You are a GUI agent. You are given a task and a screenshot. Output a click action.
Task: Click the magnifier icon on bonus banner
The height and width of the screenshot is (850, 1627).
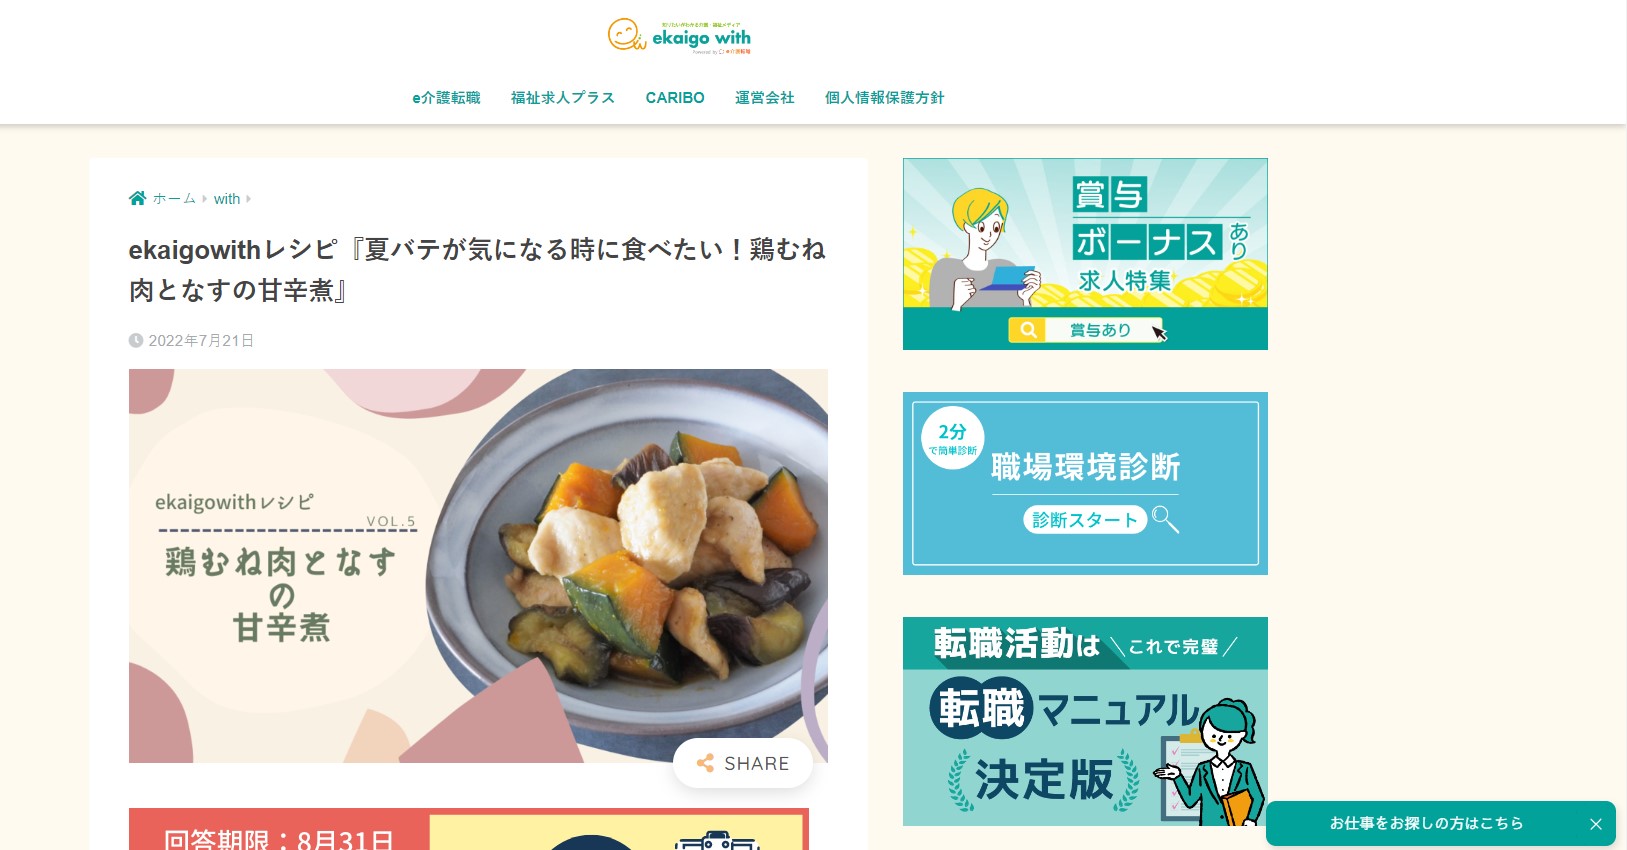[1027, 330]
